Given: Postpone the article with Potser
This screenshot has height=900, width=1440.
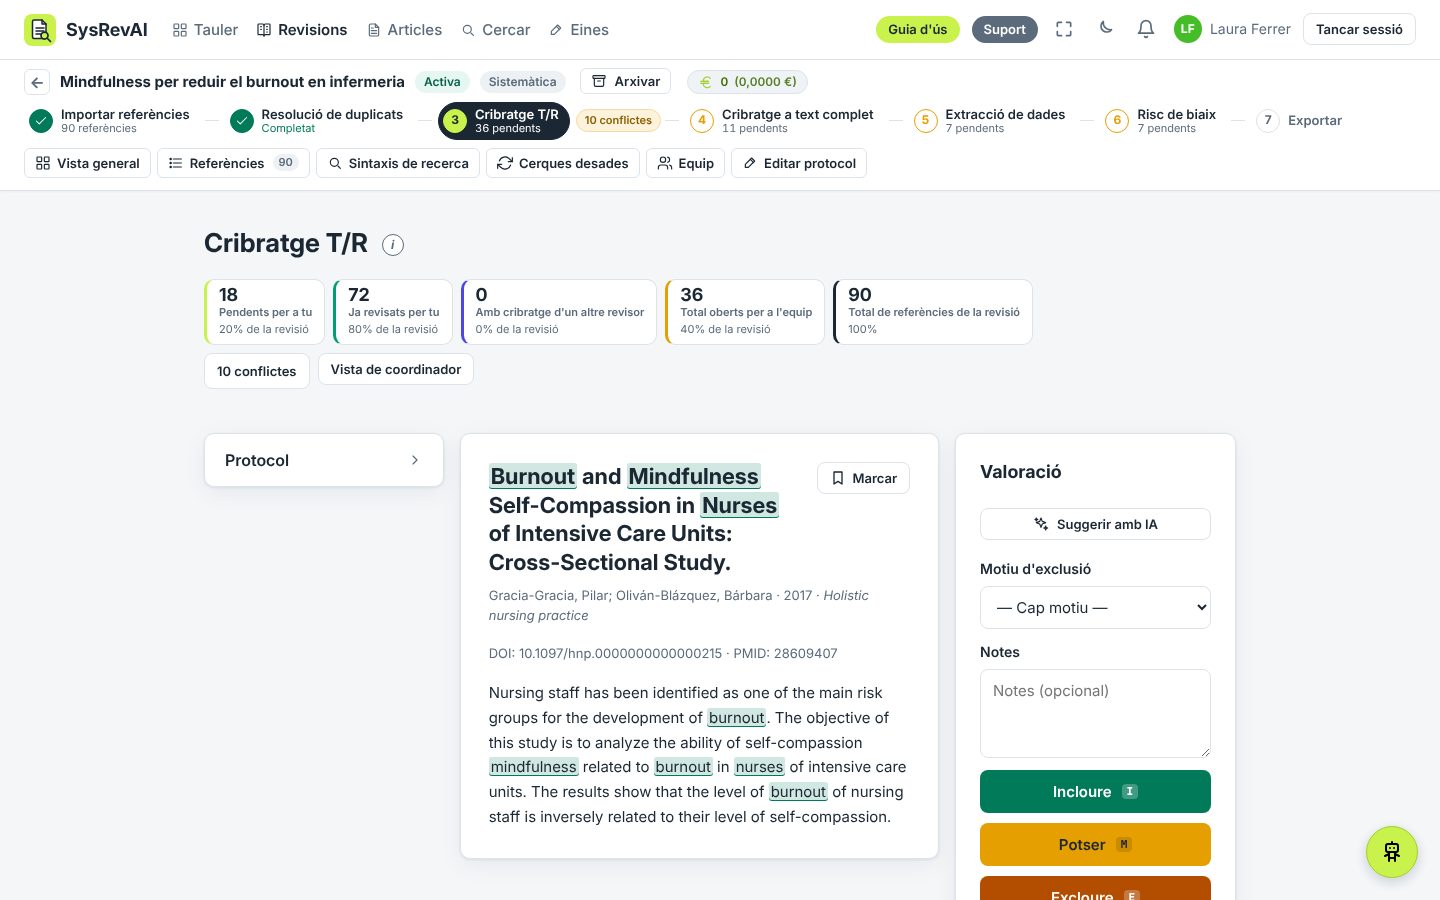Looking at the screenshot, I should pos(1095,845).
